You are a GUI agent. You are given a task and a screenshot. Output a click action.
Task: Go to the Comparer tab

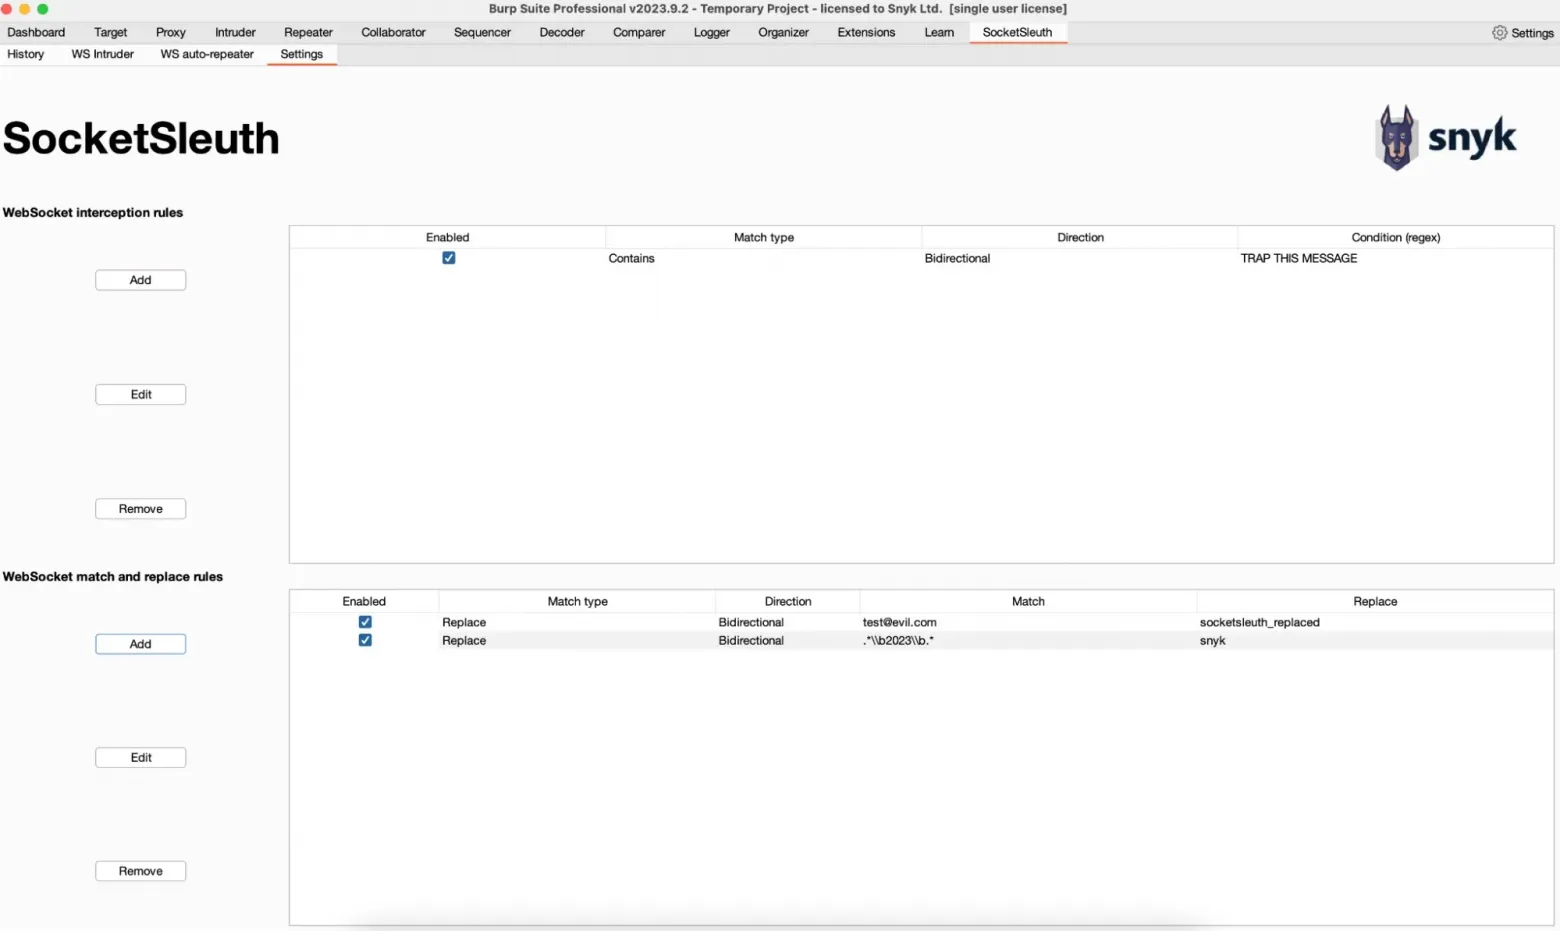coord(639,32)
